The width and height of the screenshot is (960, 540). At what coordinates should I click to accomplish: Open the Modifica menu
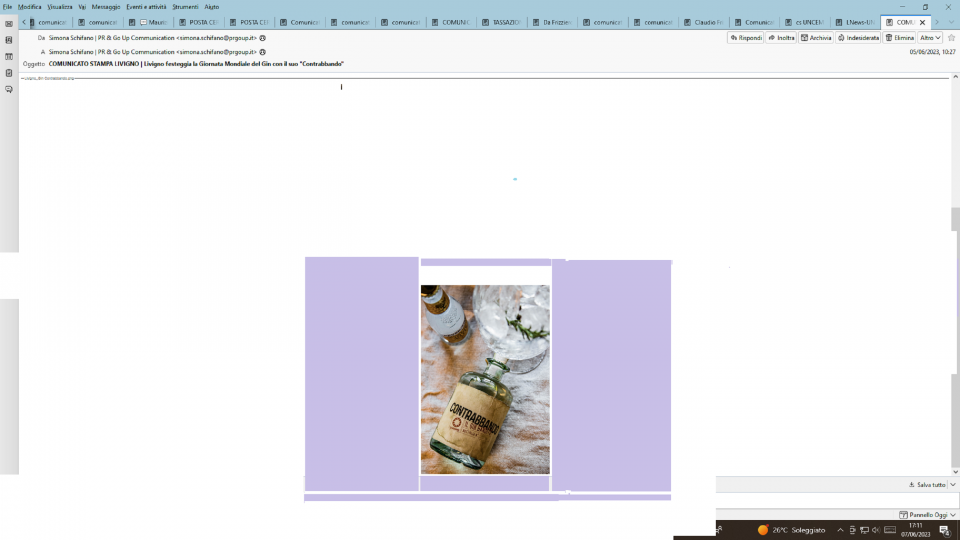click(x=29, y=7)
